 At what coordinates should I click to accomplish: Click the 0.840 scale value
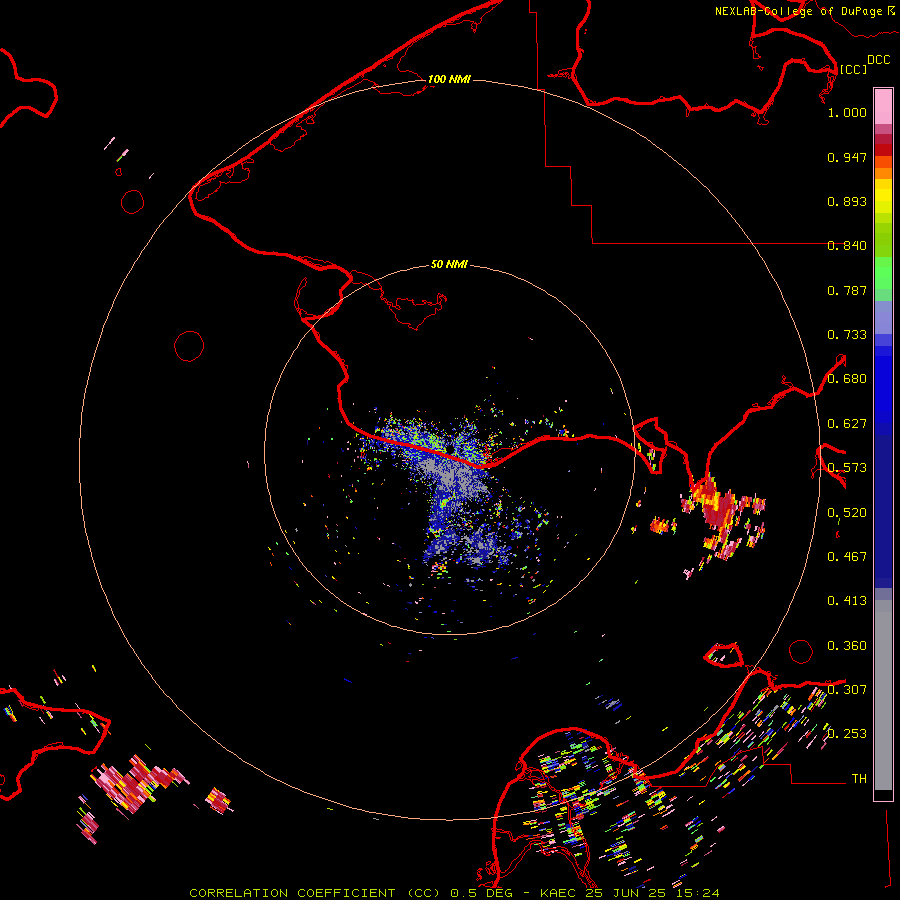847,246
